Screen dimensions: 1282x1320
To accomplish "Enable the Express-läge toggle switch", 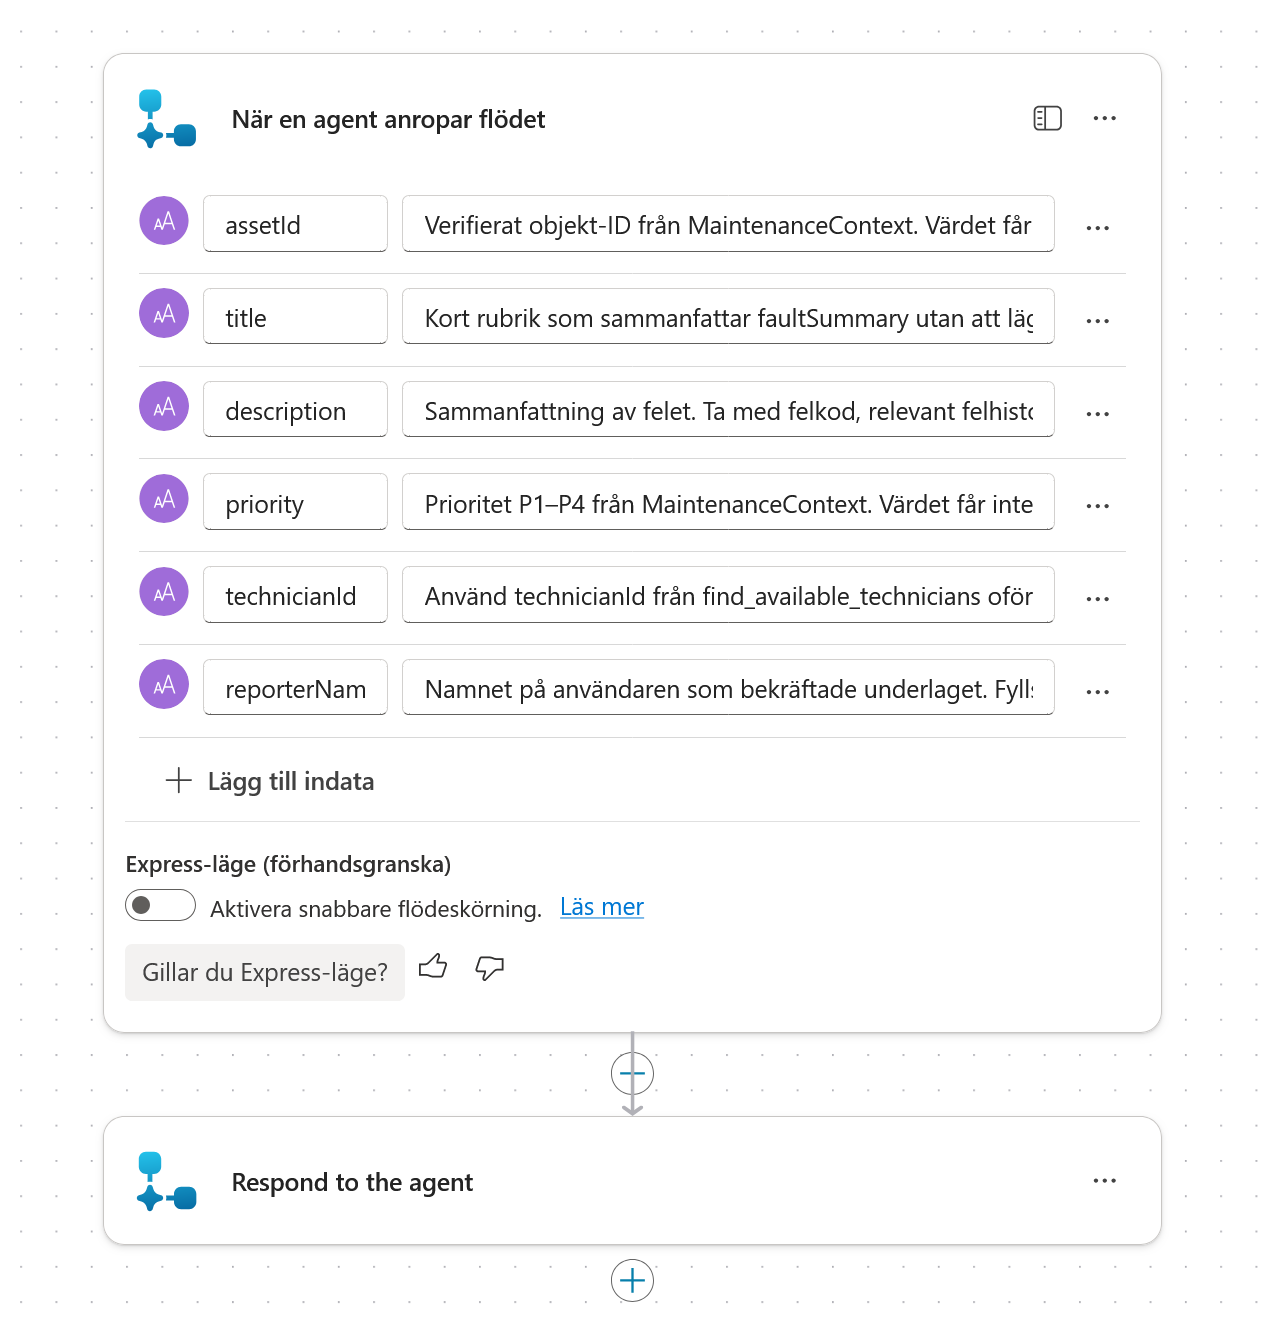I will coord(160,905).
